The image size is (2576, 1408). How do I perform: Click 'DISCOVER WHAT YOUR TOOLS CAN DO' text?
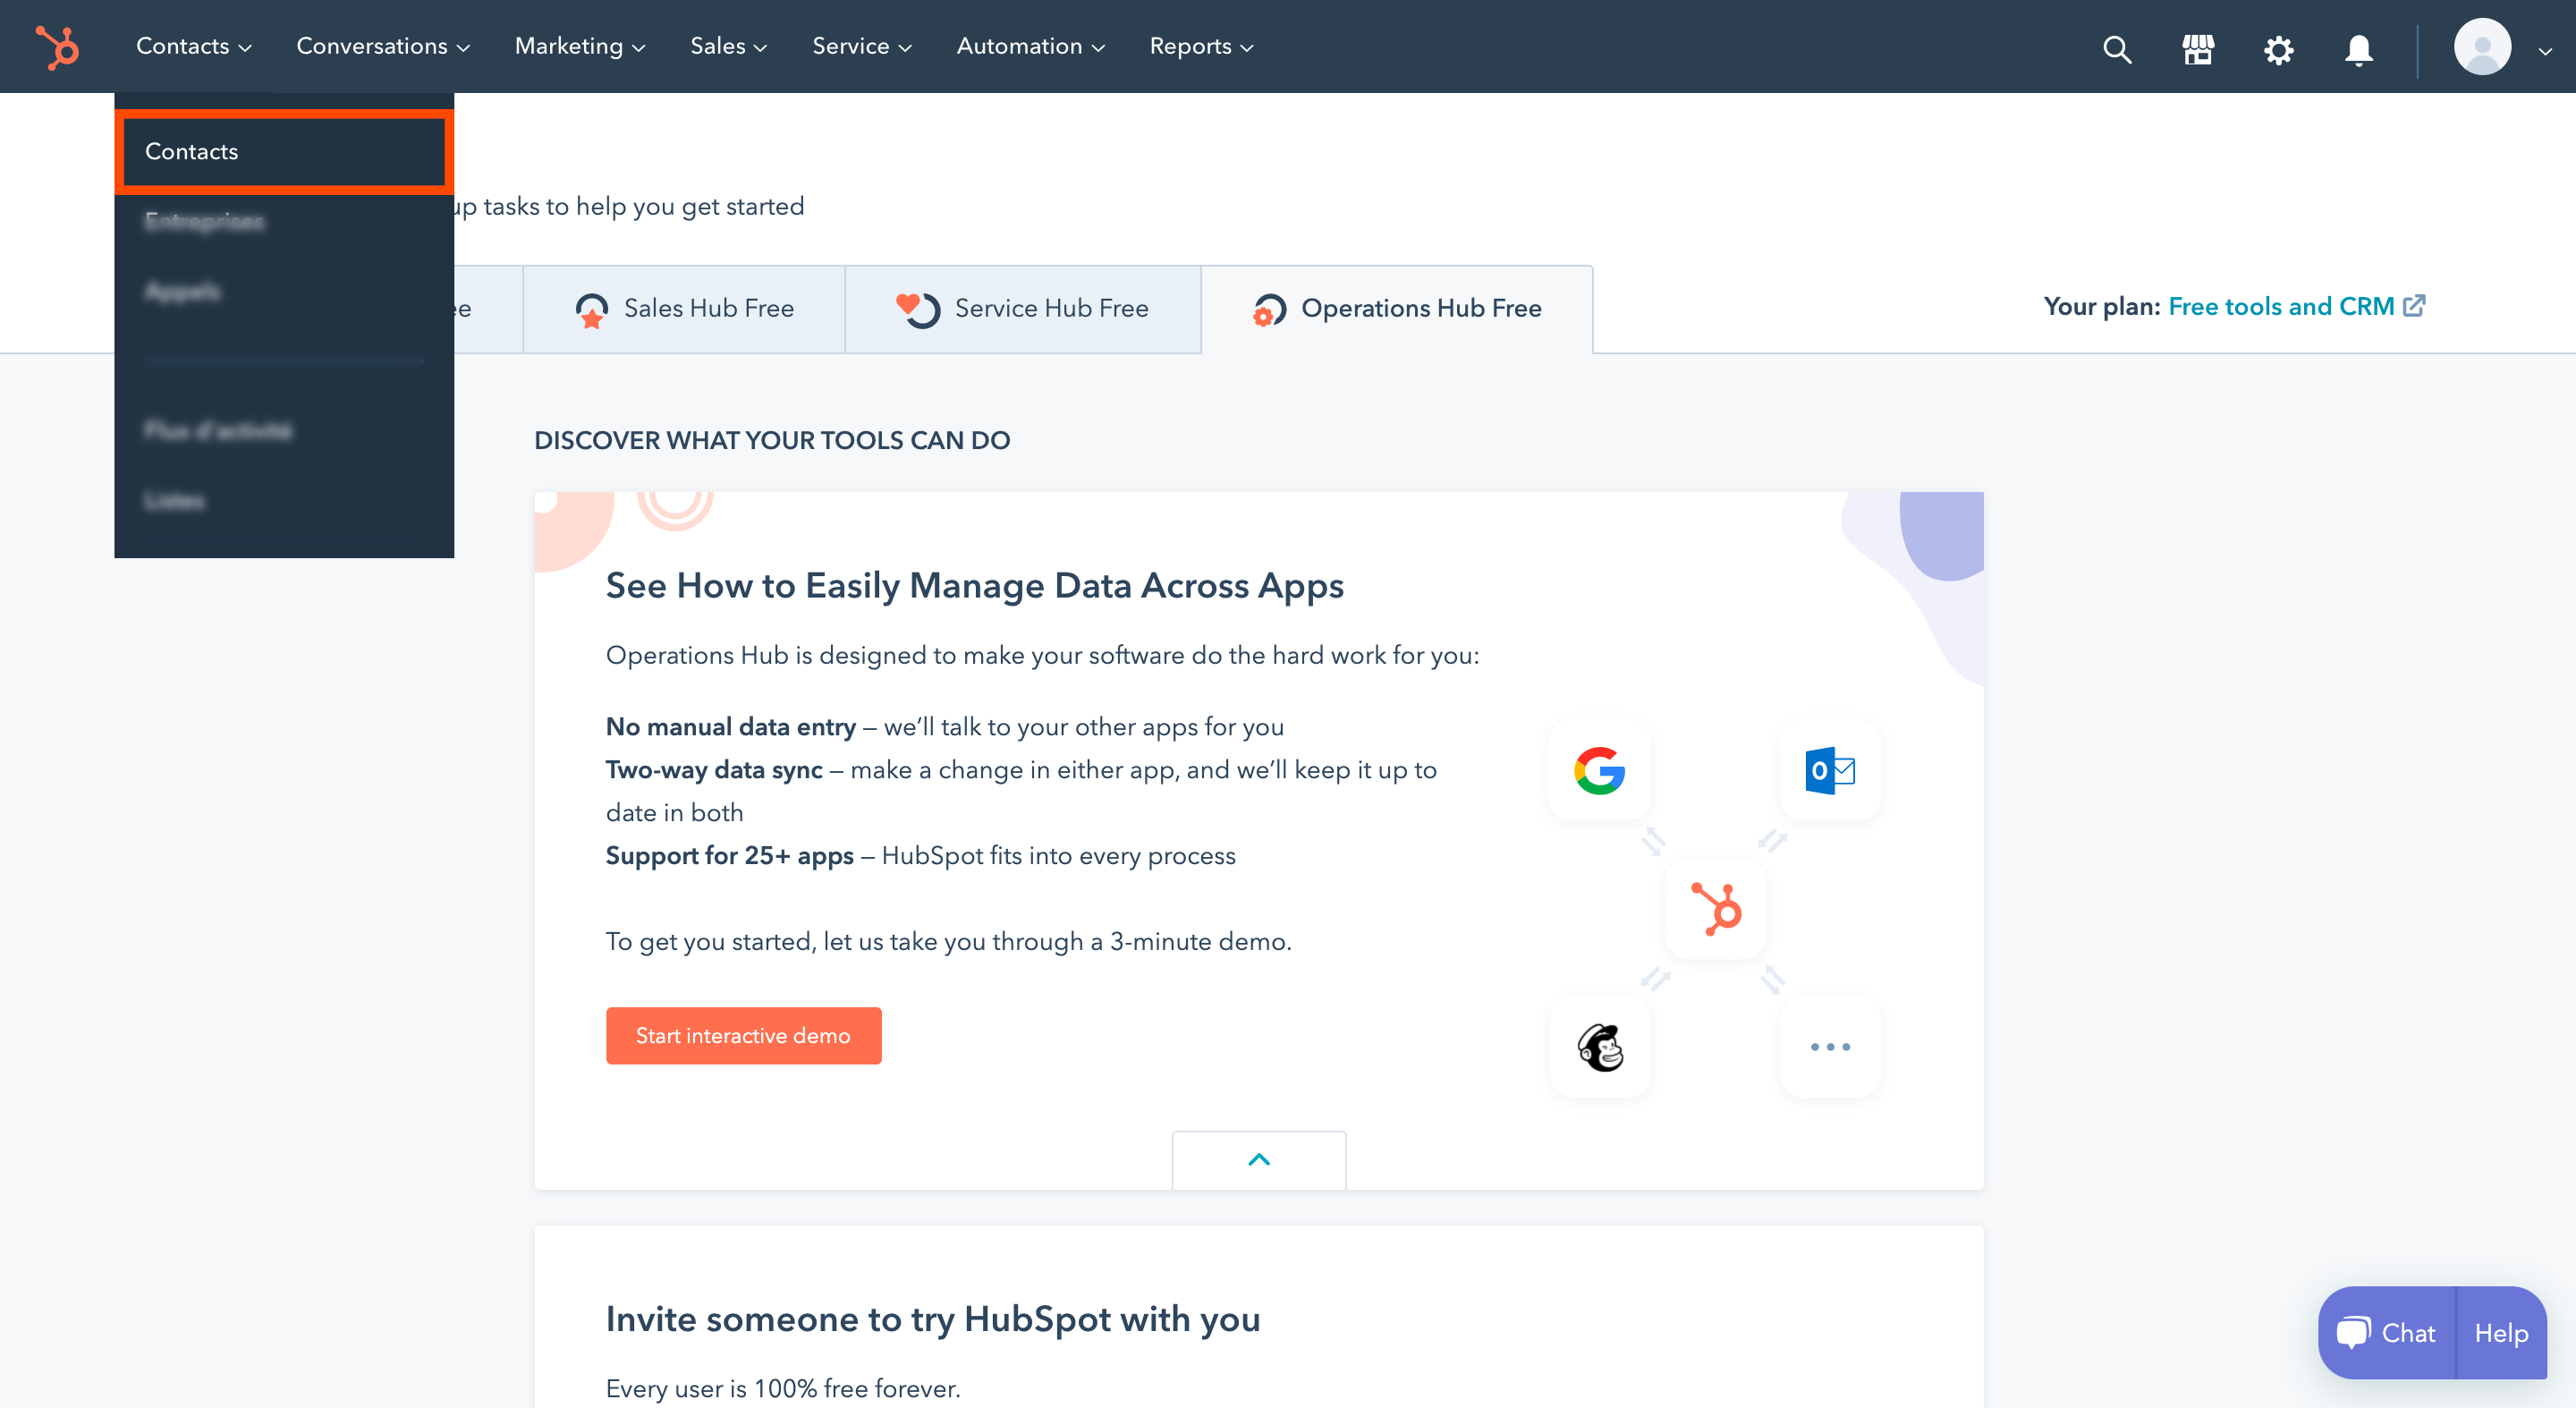click(772, 440)
